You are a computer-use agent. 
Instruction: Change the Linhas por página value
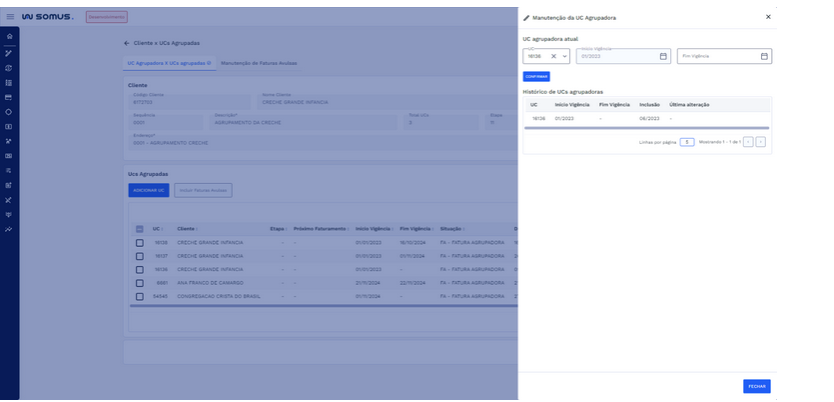tap(687, 142)
